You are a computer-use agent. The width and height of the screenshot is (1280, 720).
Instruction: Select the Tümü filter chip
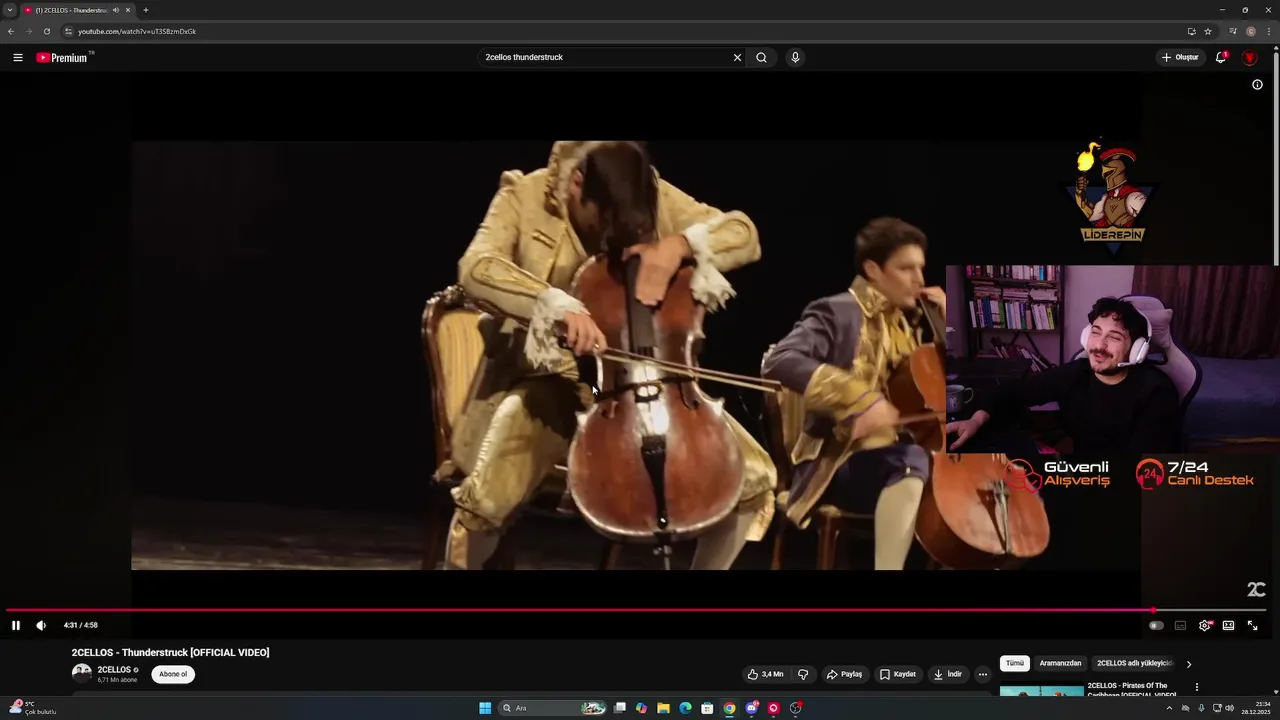pyautogui.click(x=1014, y=663)
